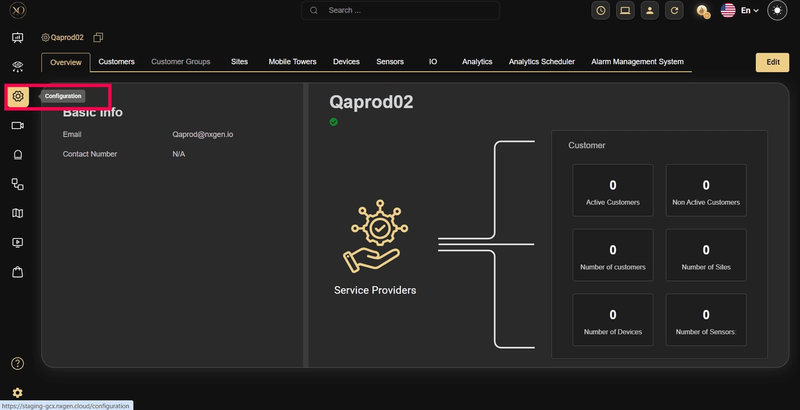Open Configuration gear in sidebar
This screenshot has height=410, width=800.
tap(18, 96)
